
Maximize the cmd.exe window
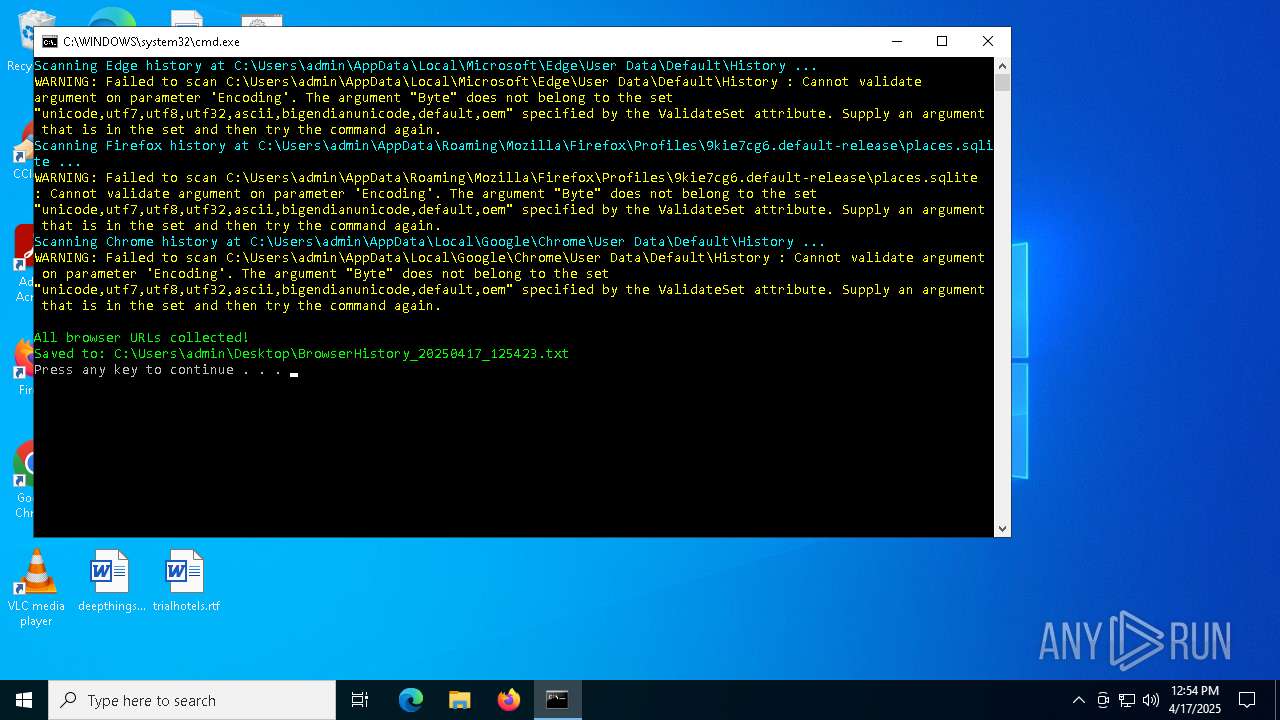click(942, 41)
